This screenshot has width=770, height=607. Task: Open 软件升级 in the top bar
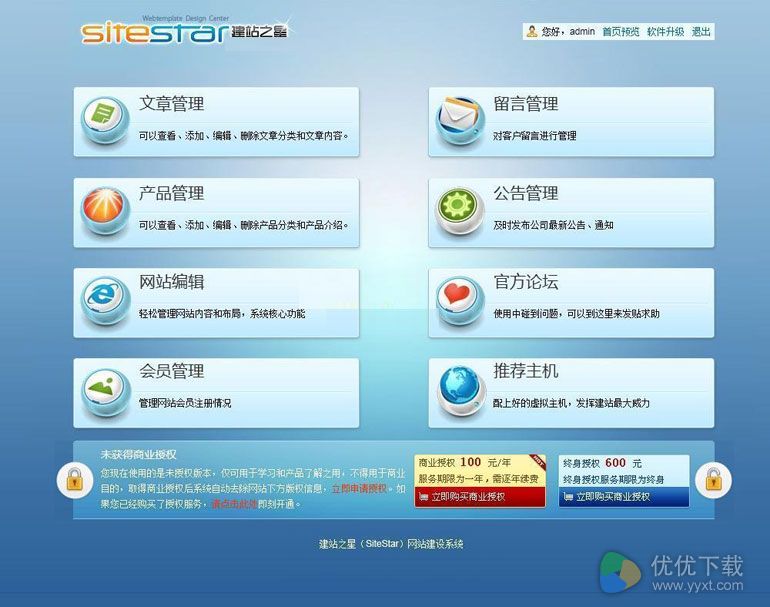pyautogui.click(x=665, y=31)
